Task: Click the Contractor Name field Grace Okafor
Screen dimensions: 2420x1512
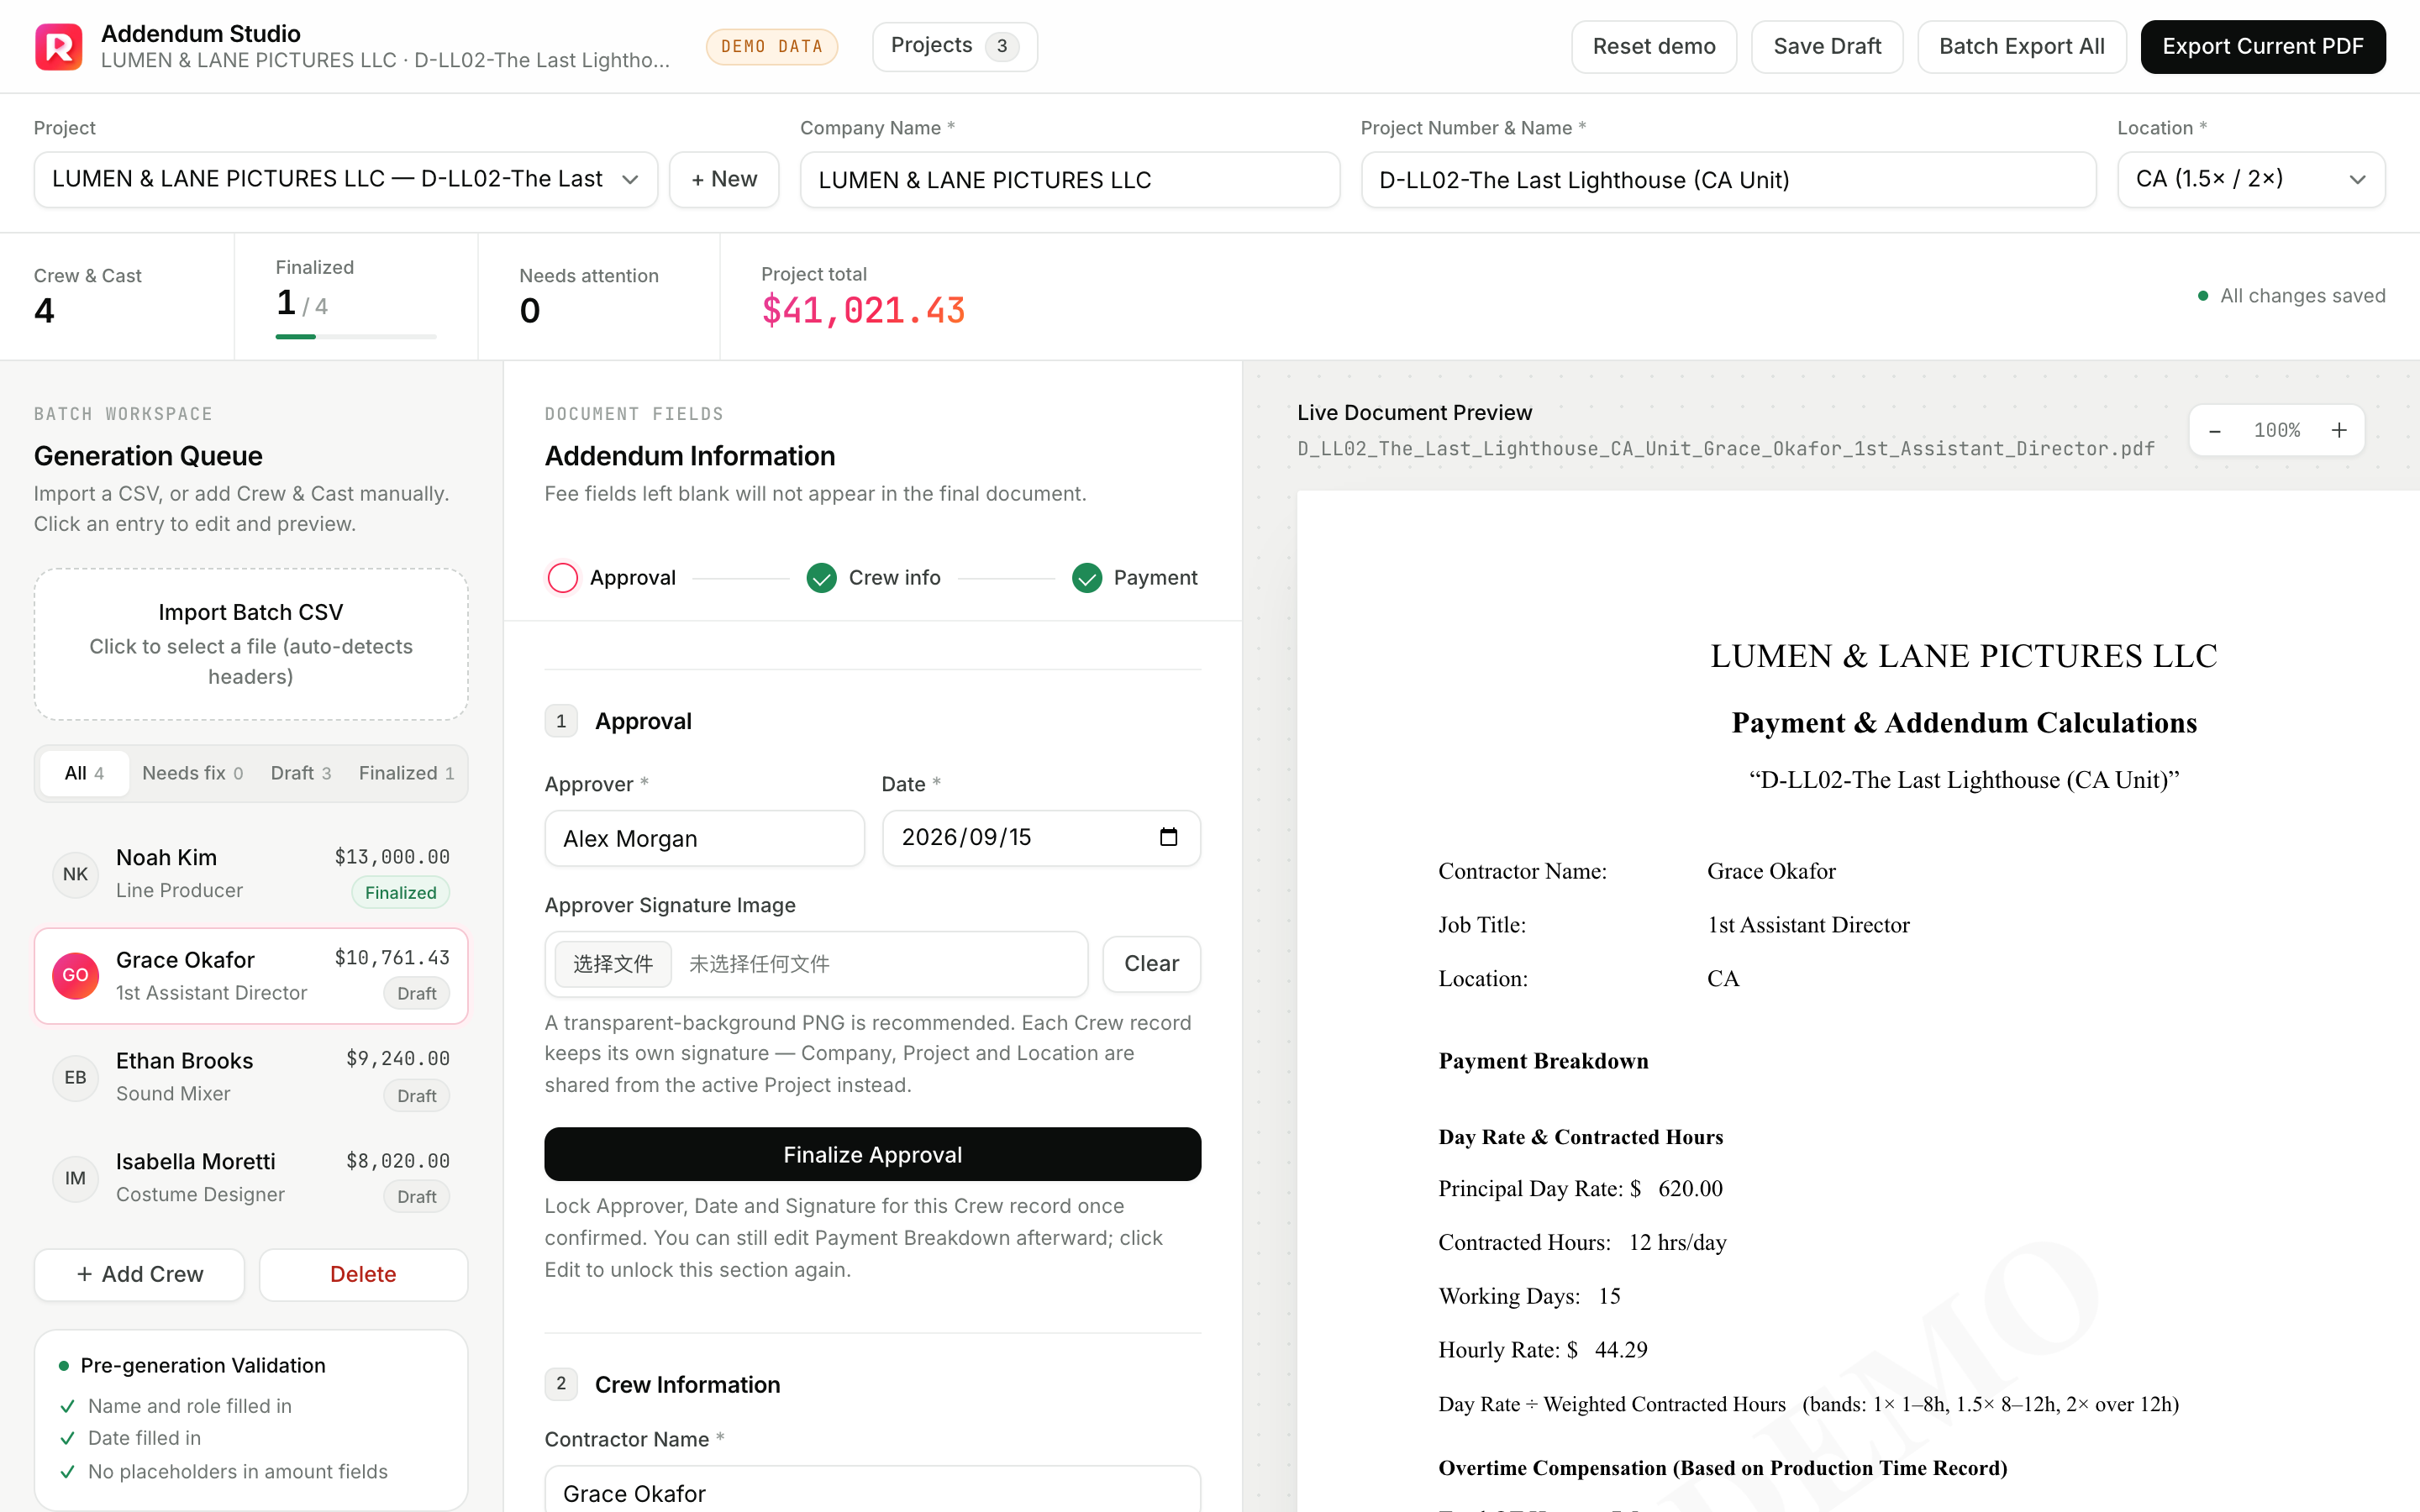Action: 872,1490
